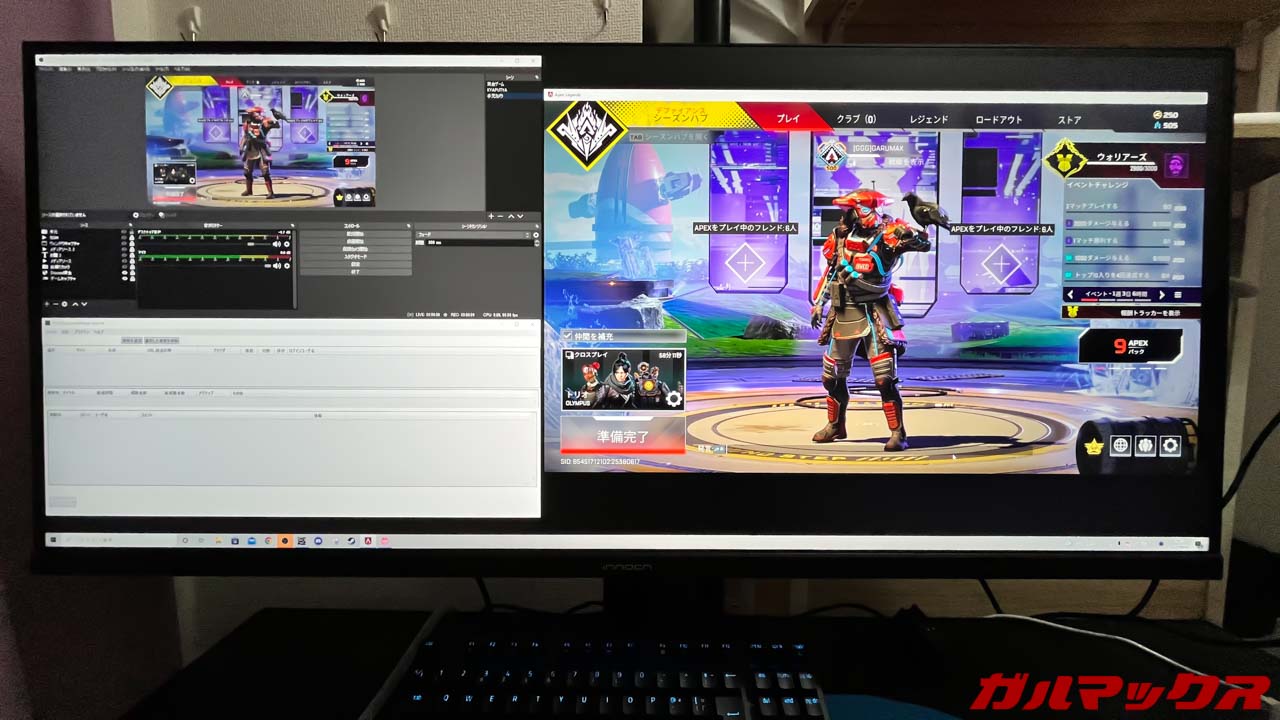This screenshot has width=1280, height=720.
Task: Select the globe icon beside the lobby settings gear
Action: click(1119, 445)
